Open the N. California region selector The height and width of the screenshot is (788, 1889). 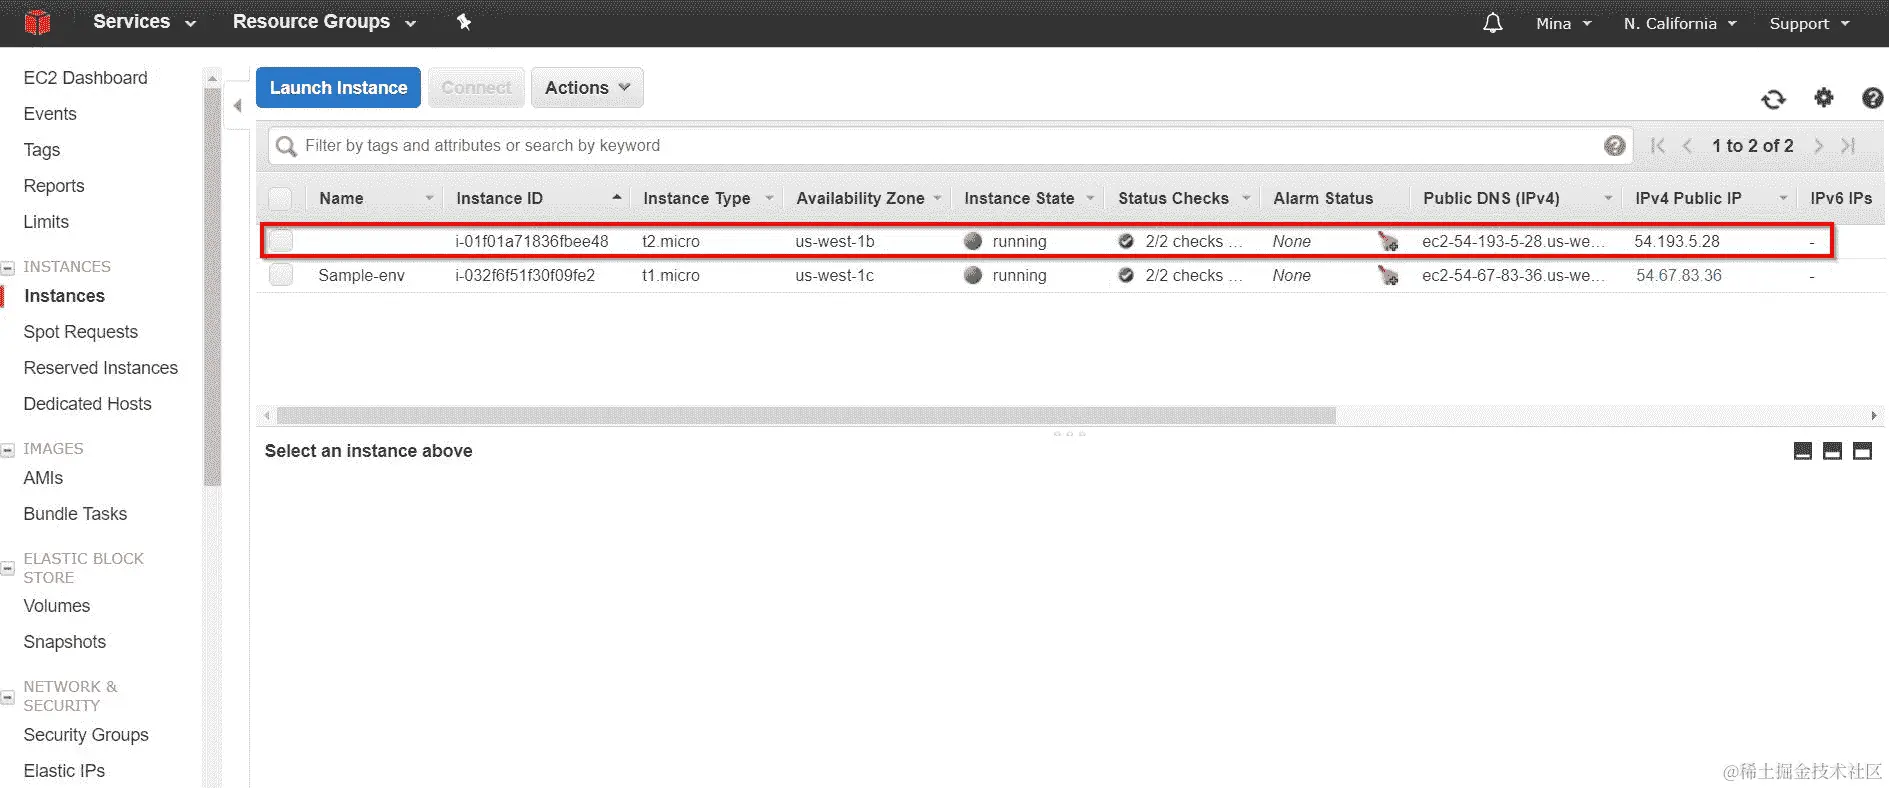[x=1680, y=23]
